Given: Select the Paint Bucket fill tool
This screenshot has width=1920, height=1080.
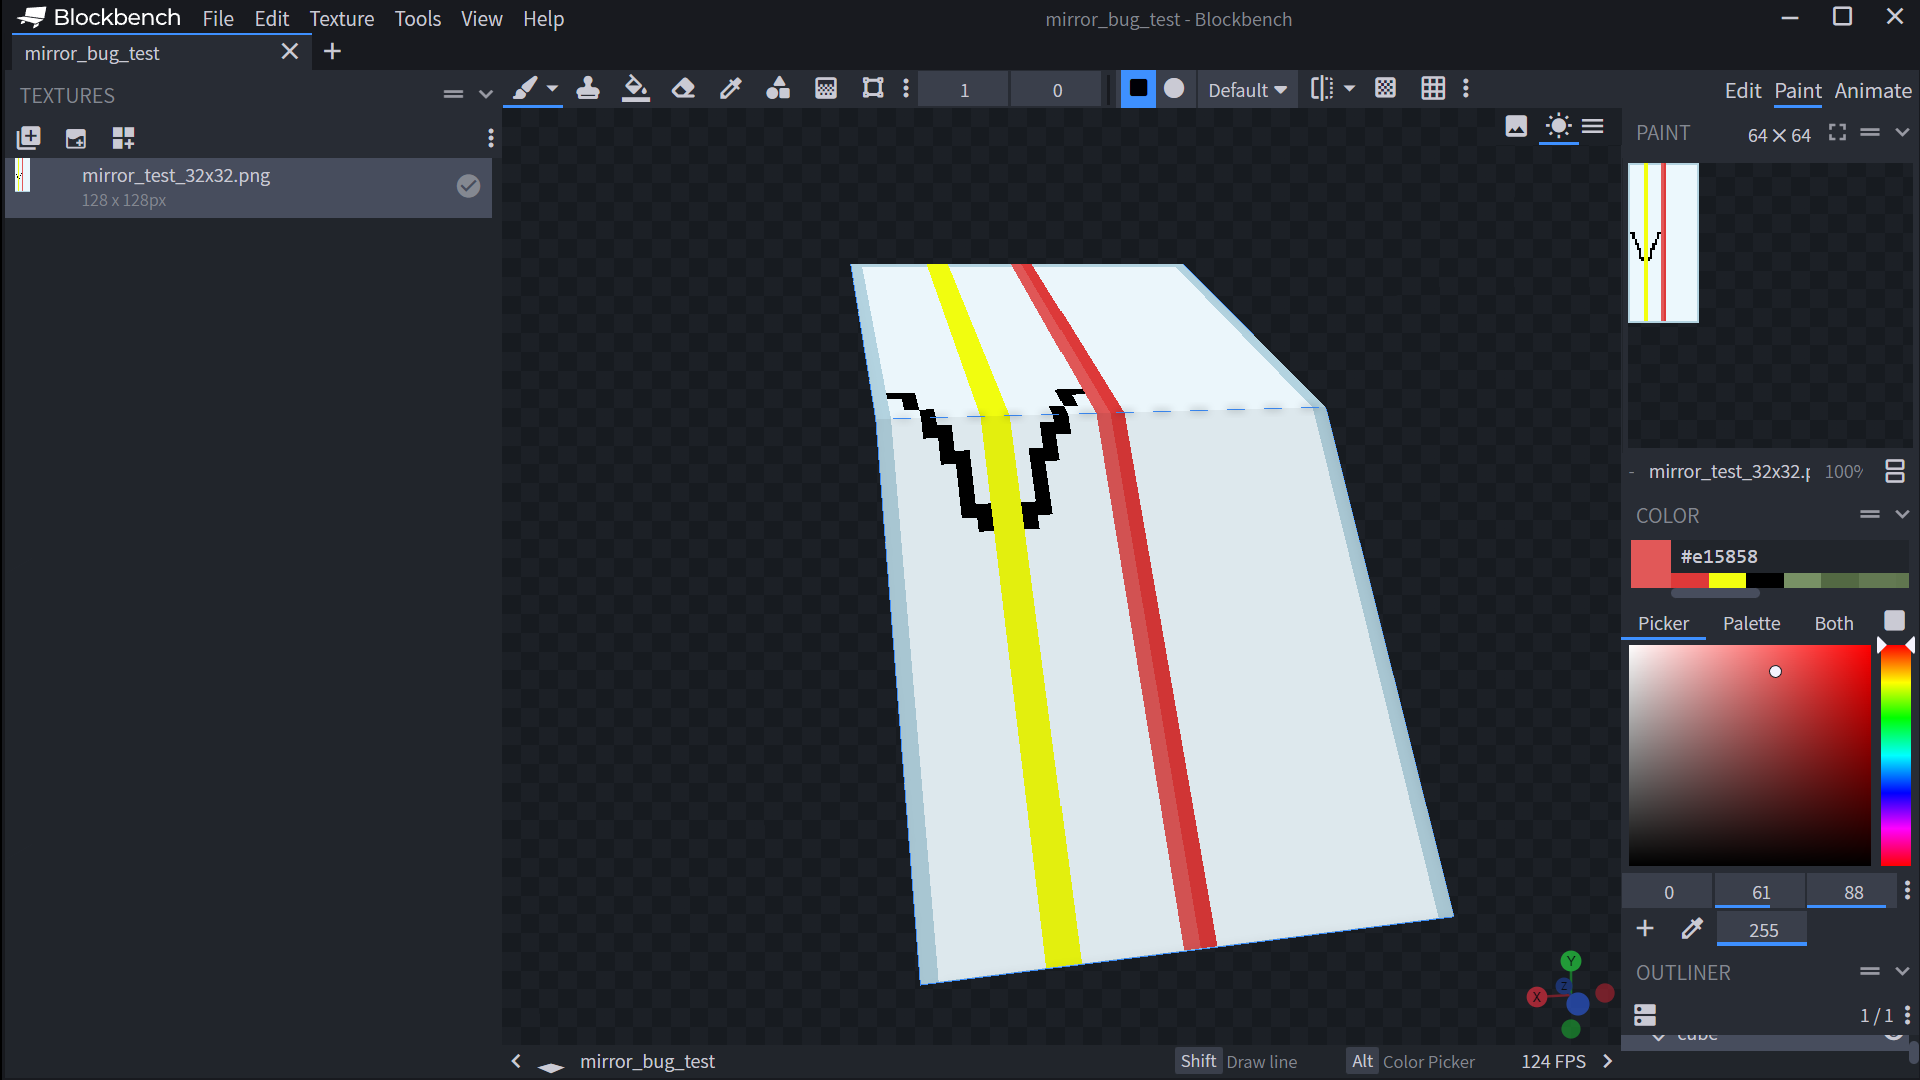Looking at the screenshot, I should 636,88.
